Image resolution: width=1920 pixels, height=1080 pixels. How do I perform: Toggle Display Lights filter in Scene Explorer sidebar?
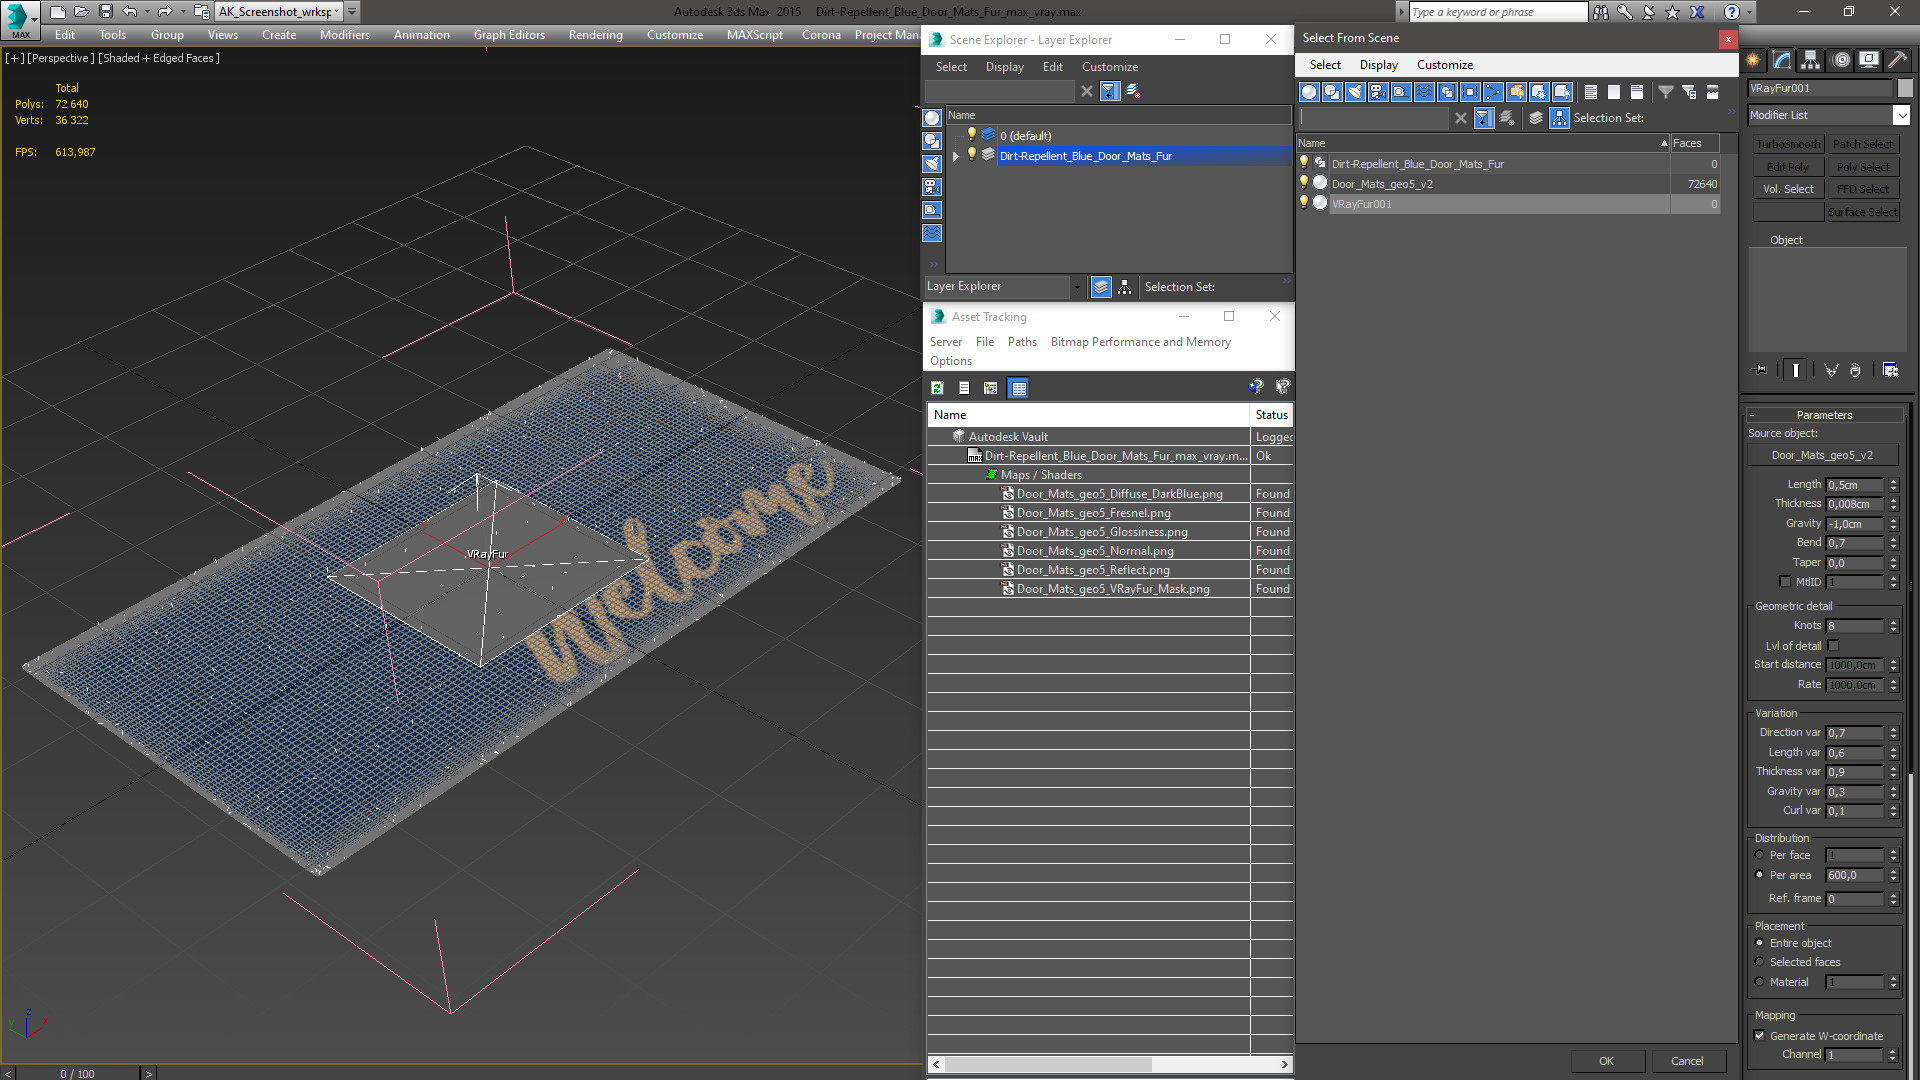pyautogui.click(x=932, y=164)
